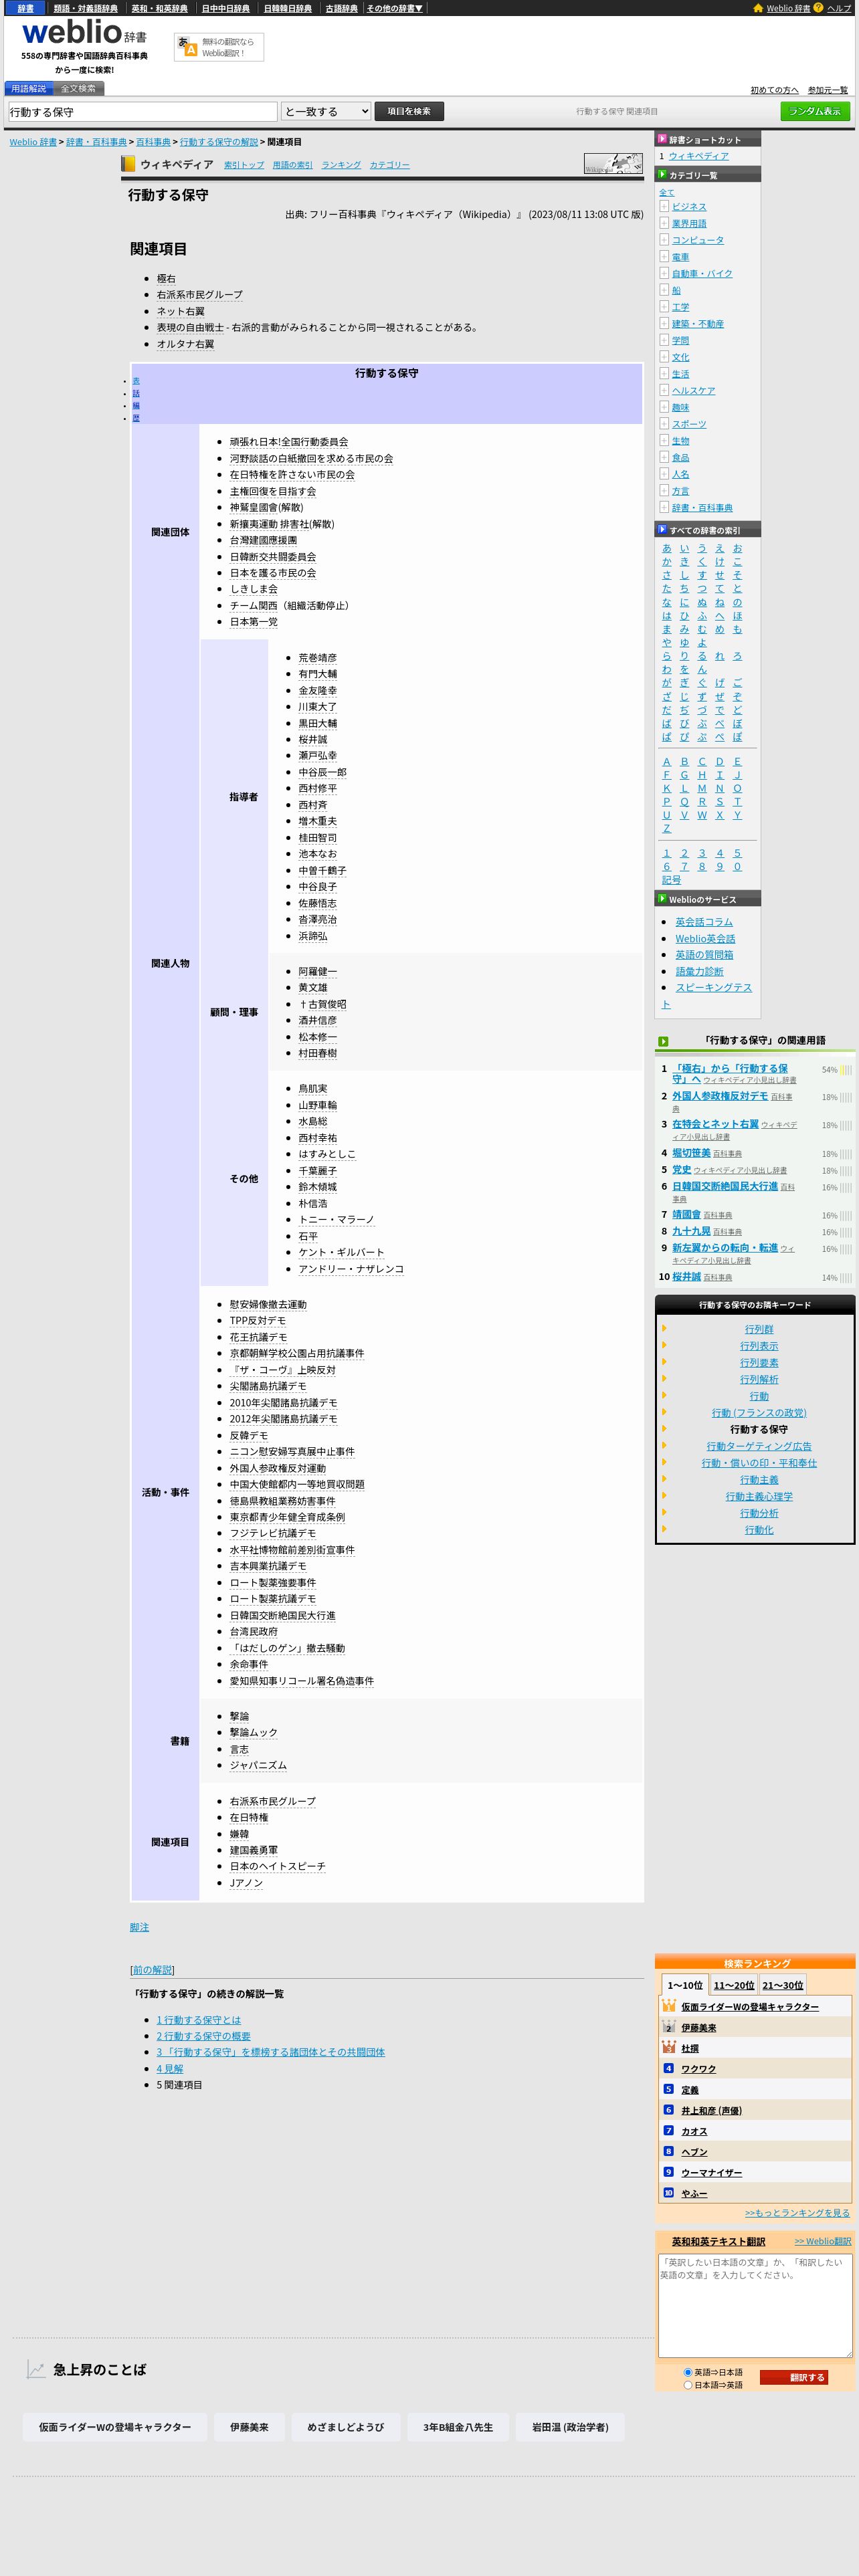Click the green arrow icon of Weblioのサービス
The width and height of the screenshot is (859, 2576).
661,898
